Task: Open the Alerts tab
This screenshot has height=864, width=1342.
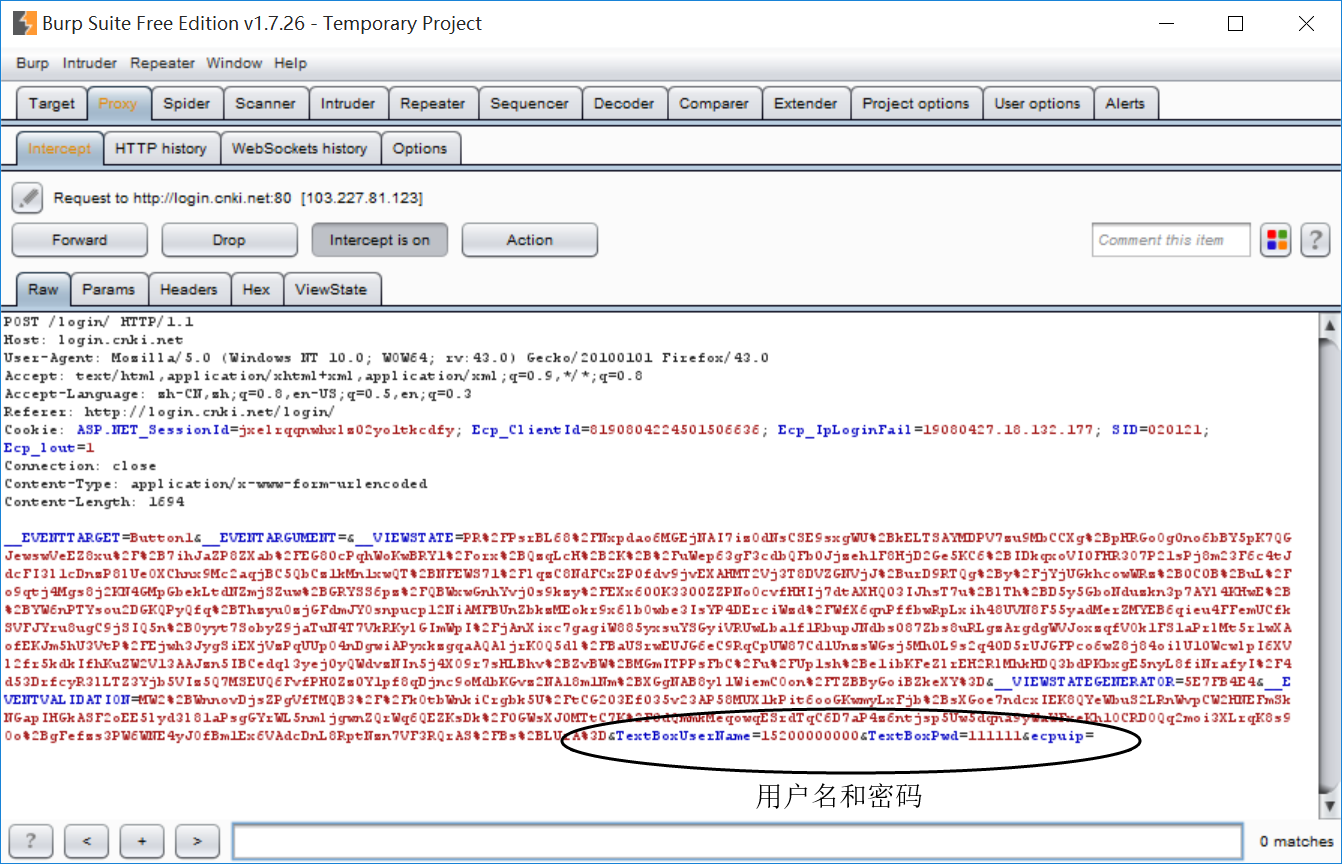Action: pos(1125,103)
